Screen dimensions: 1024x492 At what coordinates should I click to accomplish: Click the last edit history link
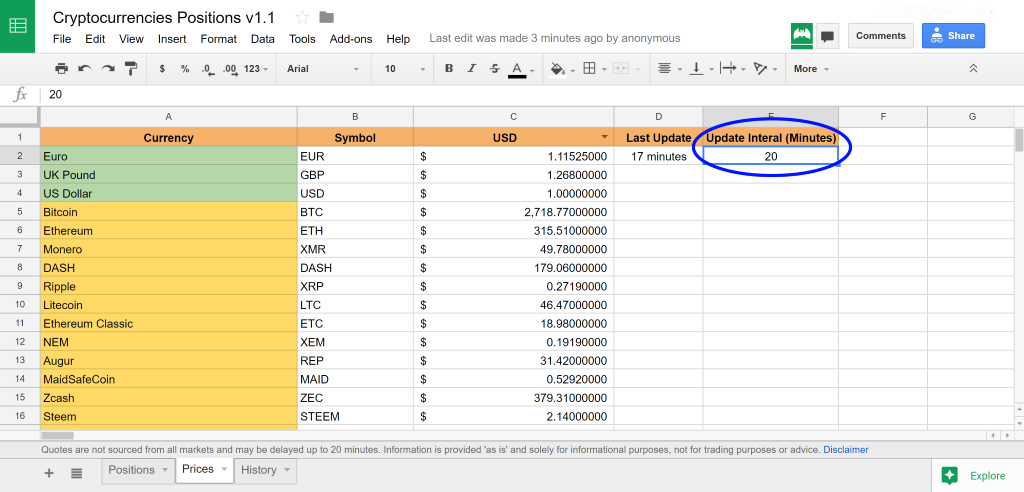click(x=554, y=39)
